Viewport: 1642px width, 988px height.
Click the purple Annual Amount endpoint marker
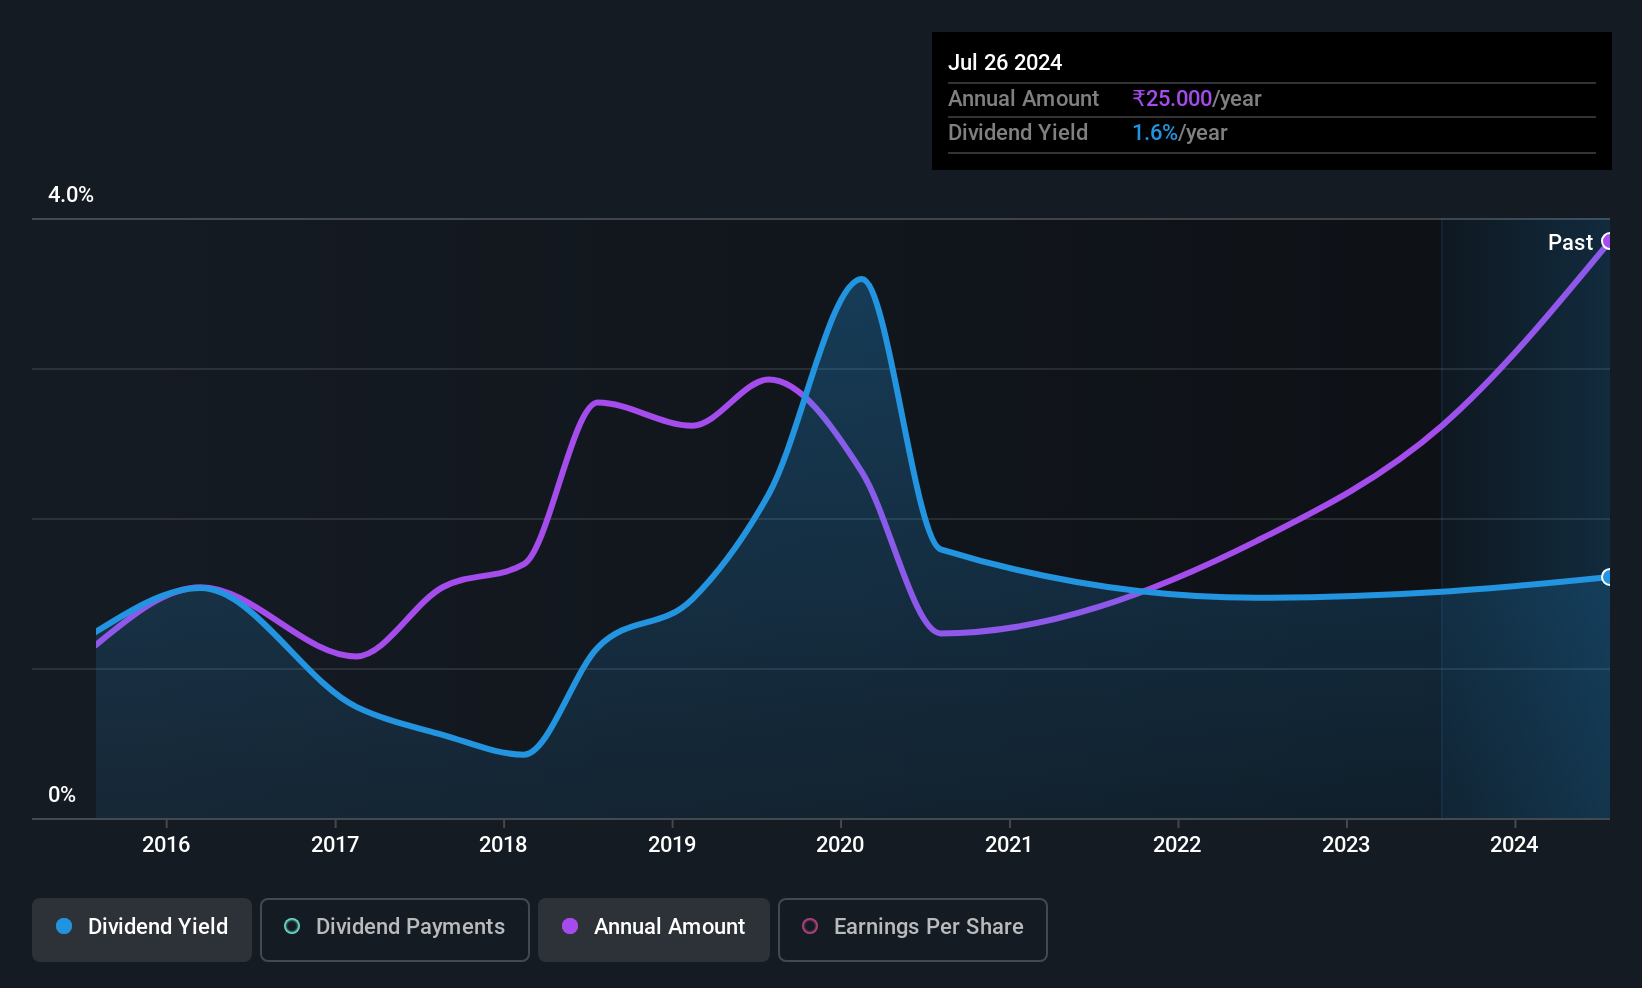coord(1608,241)
